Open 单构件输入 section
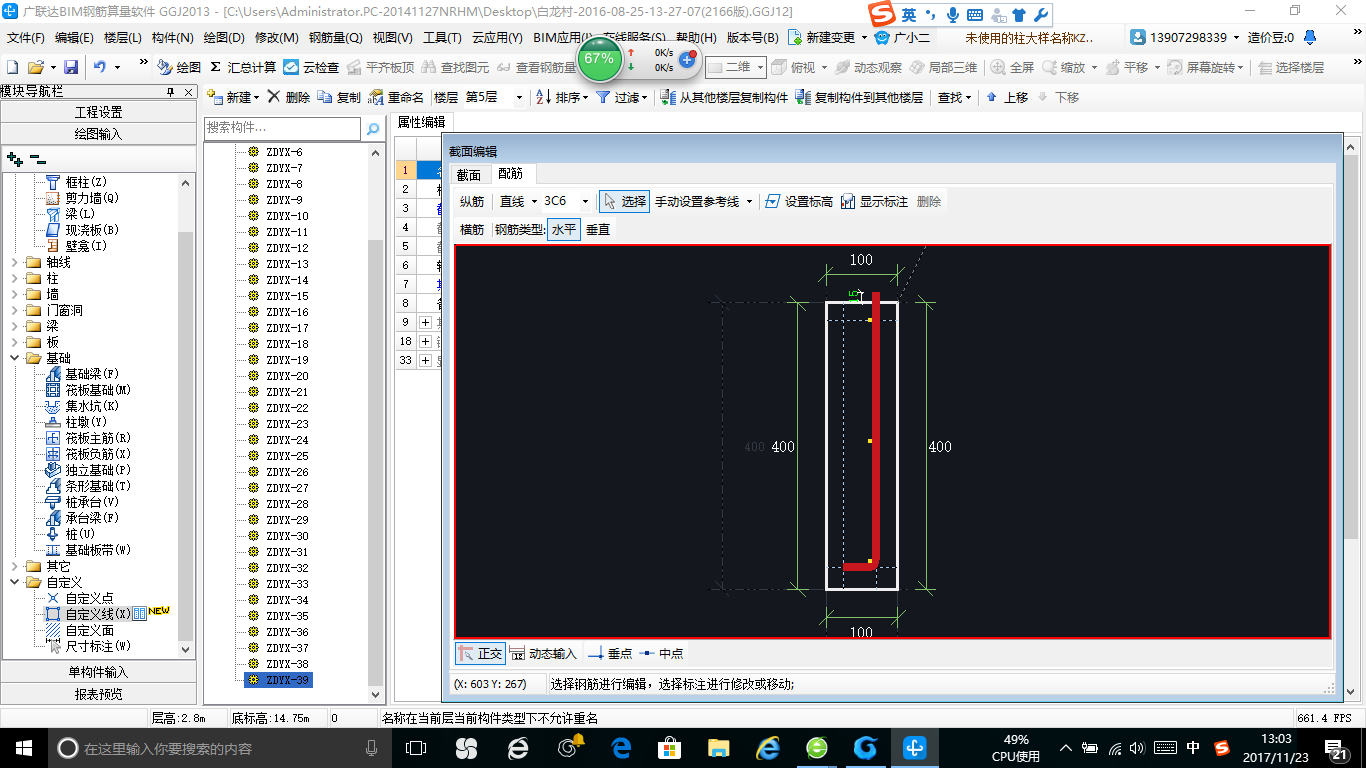Image resolution: width=1366 pixels, height=768 pixels. (99, 672)
